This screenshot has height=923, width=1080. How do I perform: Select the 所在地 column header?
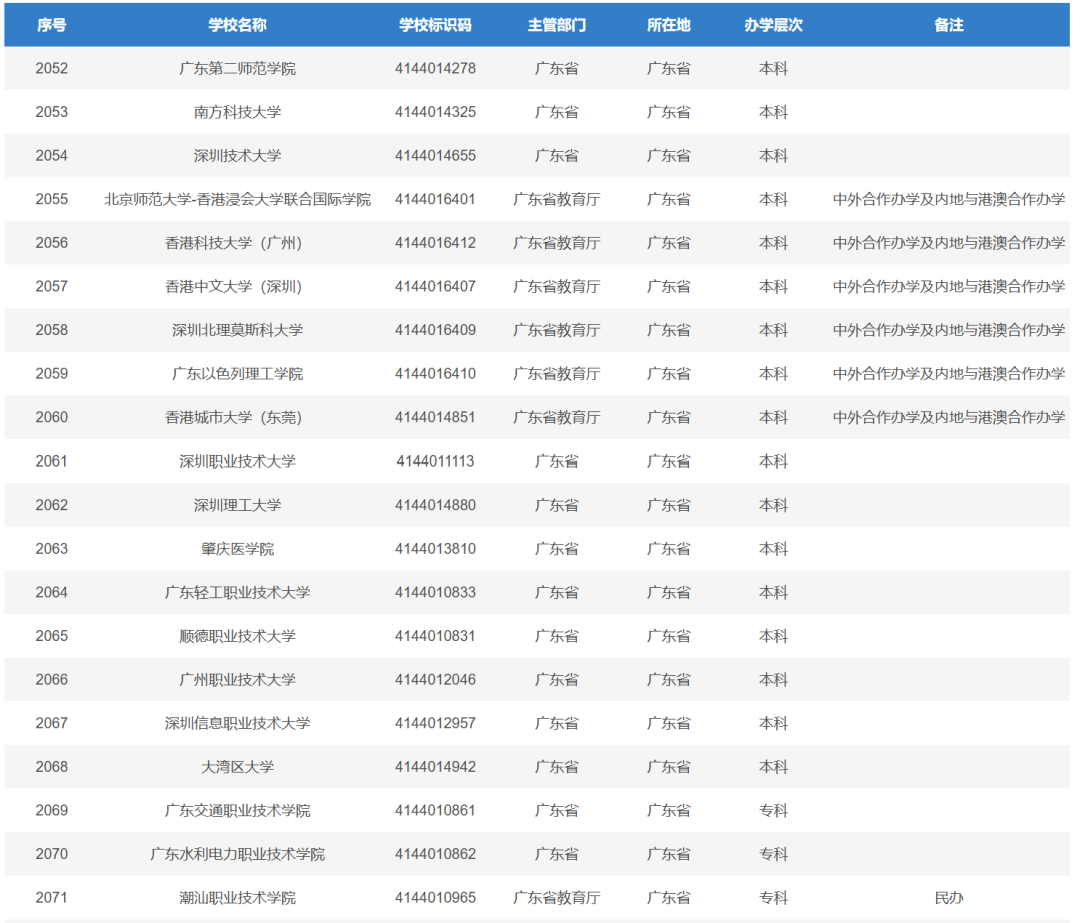point(668,25)
